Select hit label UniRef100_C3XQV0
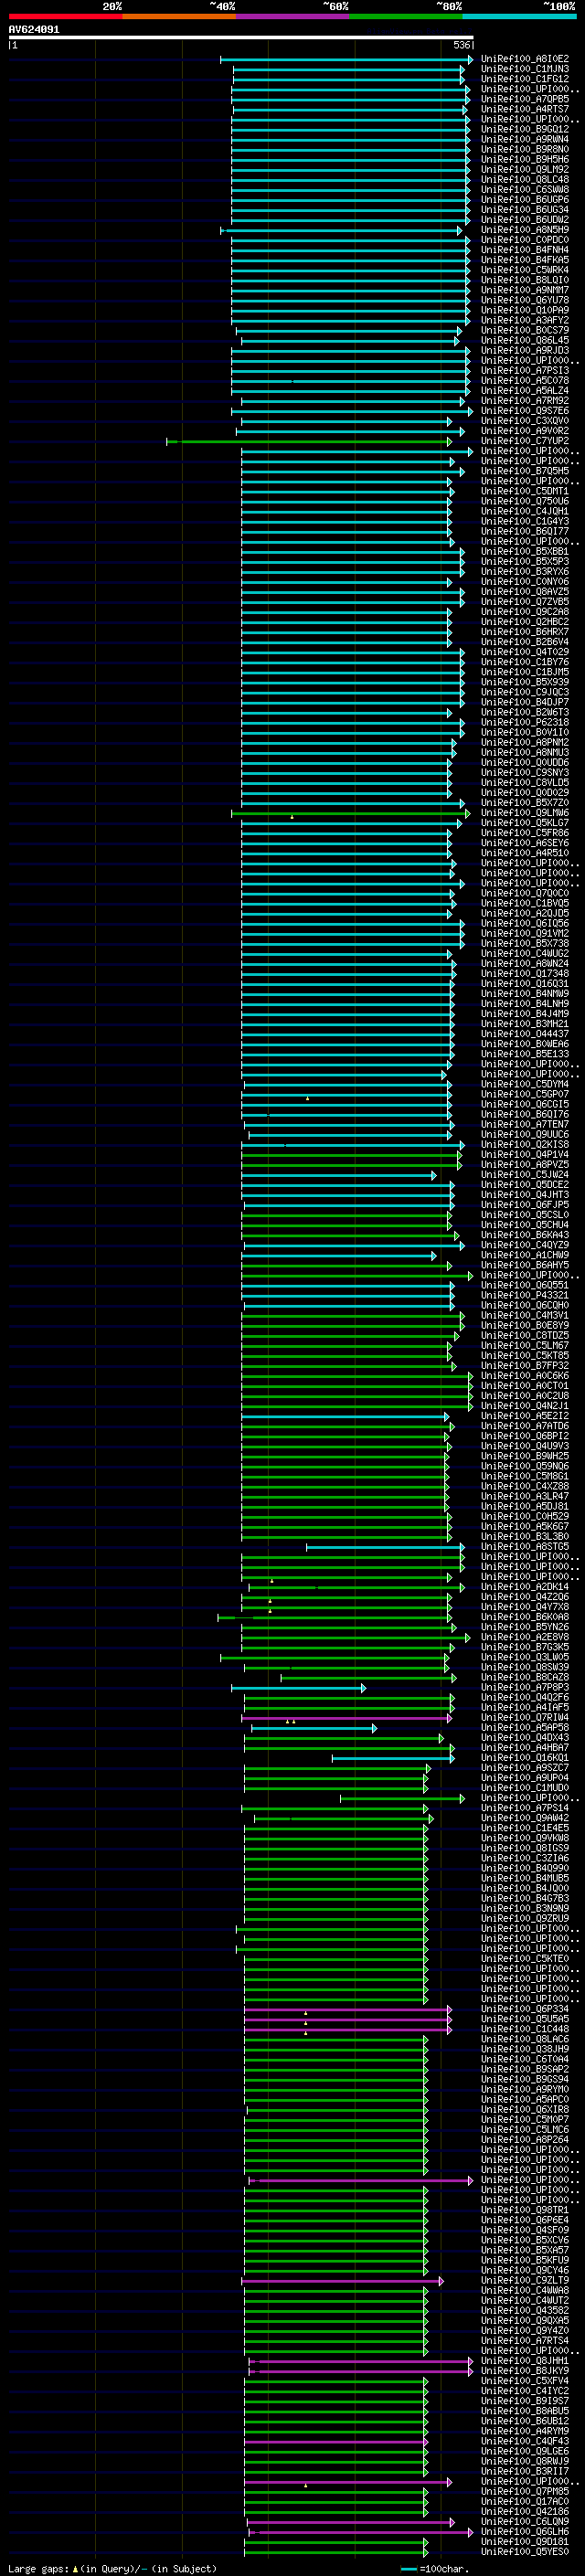This screenshot has height=2576, width=585. pos(525,421)
